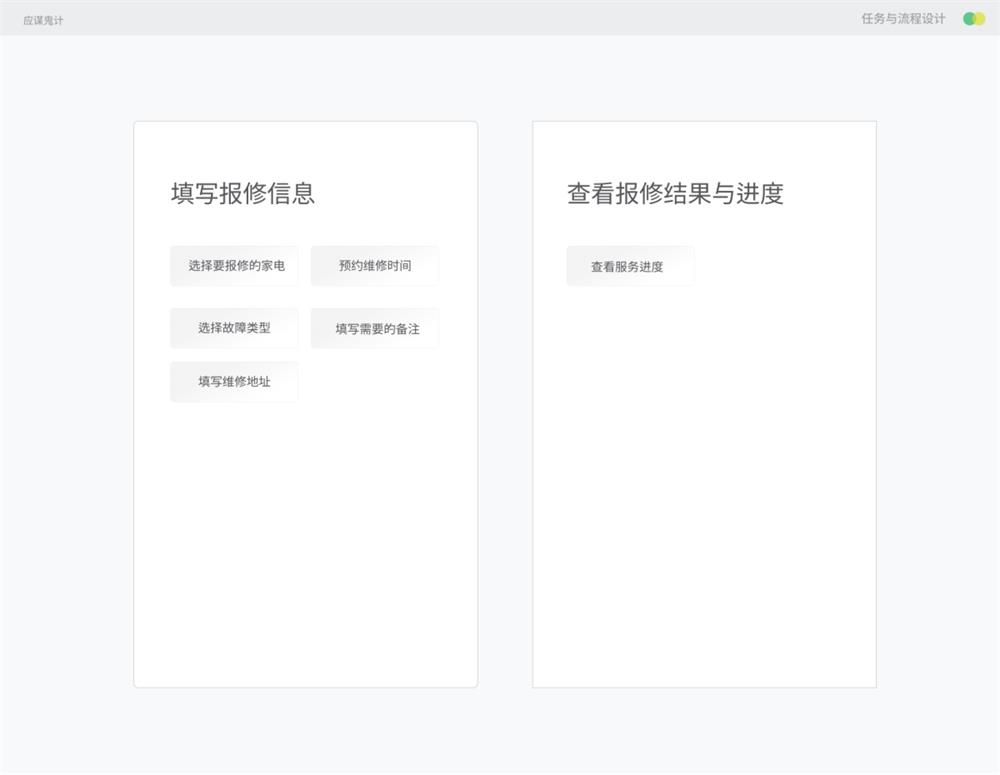Viewport: 1000px width, 775px height.
Task: Open the 预约维修时间 step
Action: click(x=374, y=266)
